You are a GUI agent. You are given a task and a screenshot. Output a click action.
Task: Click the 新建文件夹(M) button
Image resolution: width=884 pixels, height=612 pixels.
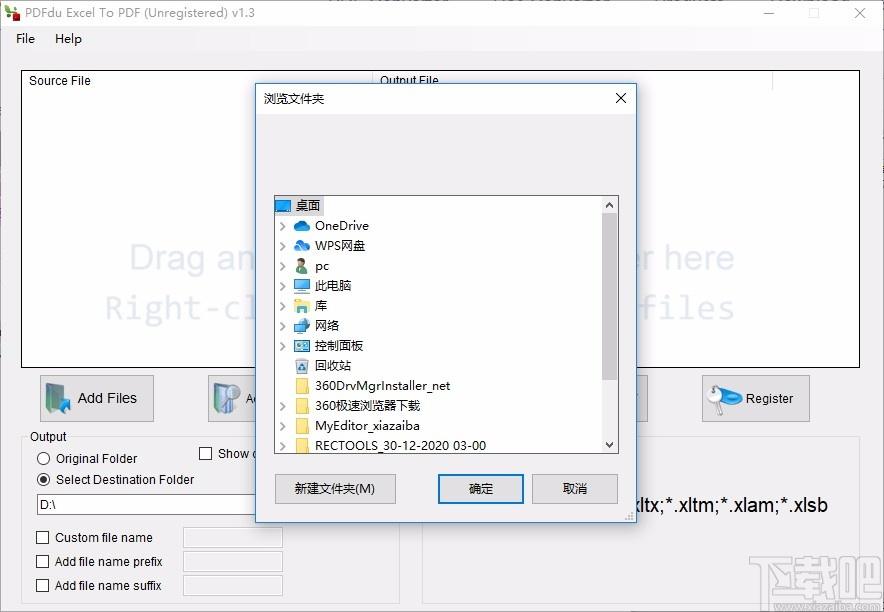335,489
